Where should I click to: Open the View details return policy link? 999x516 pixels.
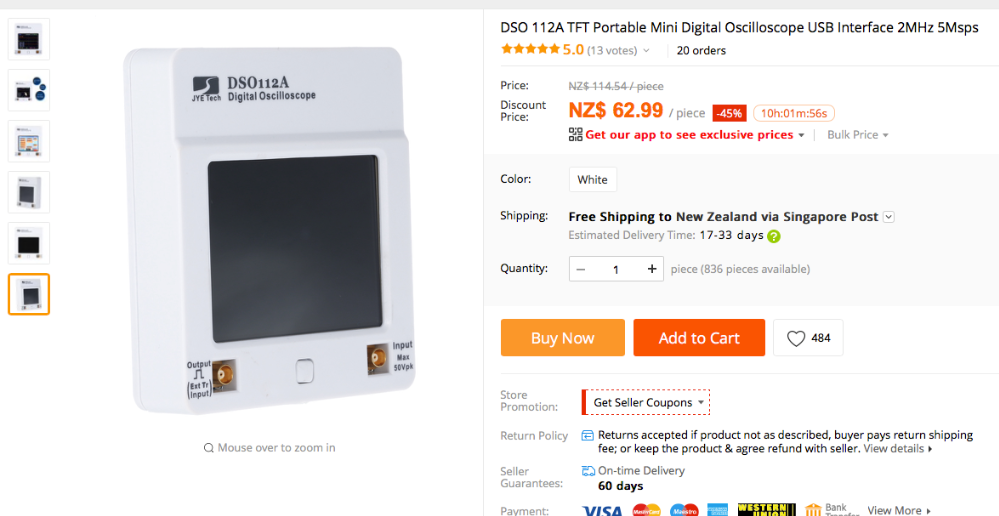pyautogui.click(x=898, y=448)
